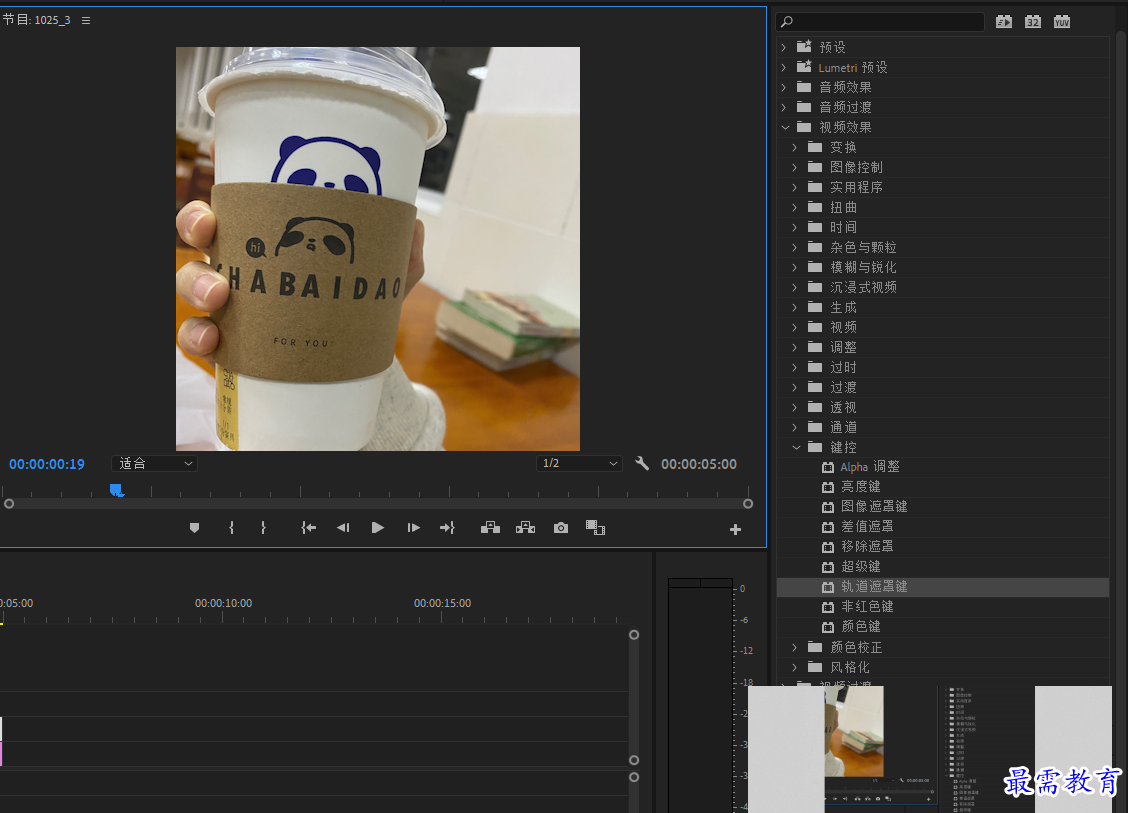
Task: Expand the 变换 folder
Action: click(x=795, y=147)
